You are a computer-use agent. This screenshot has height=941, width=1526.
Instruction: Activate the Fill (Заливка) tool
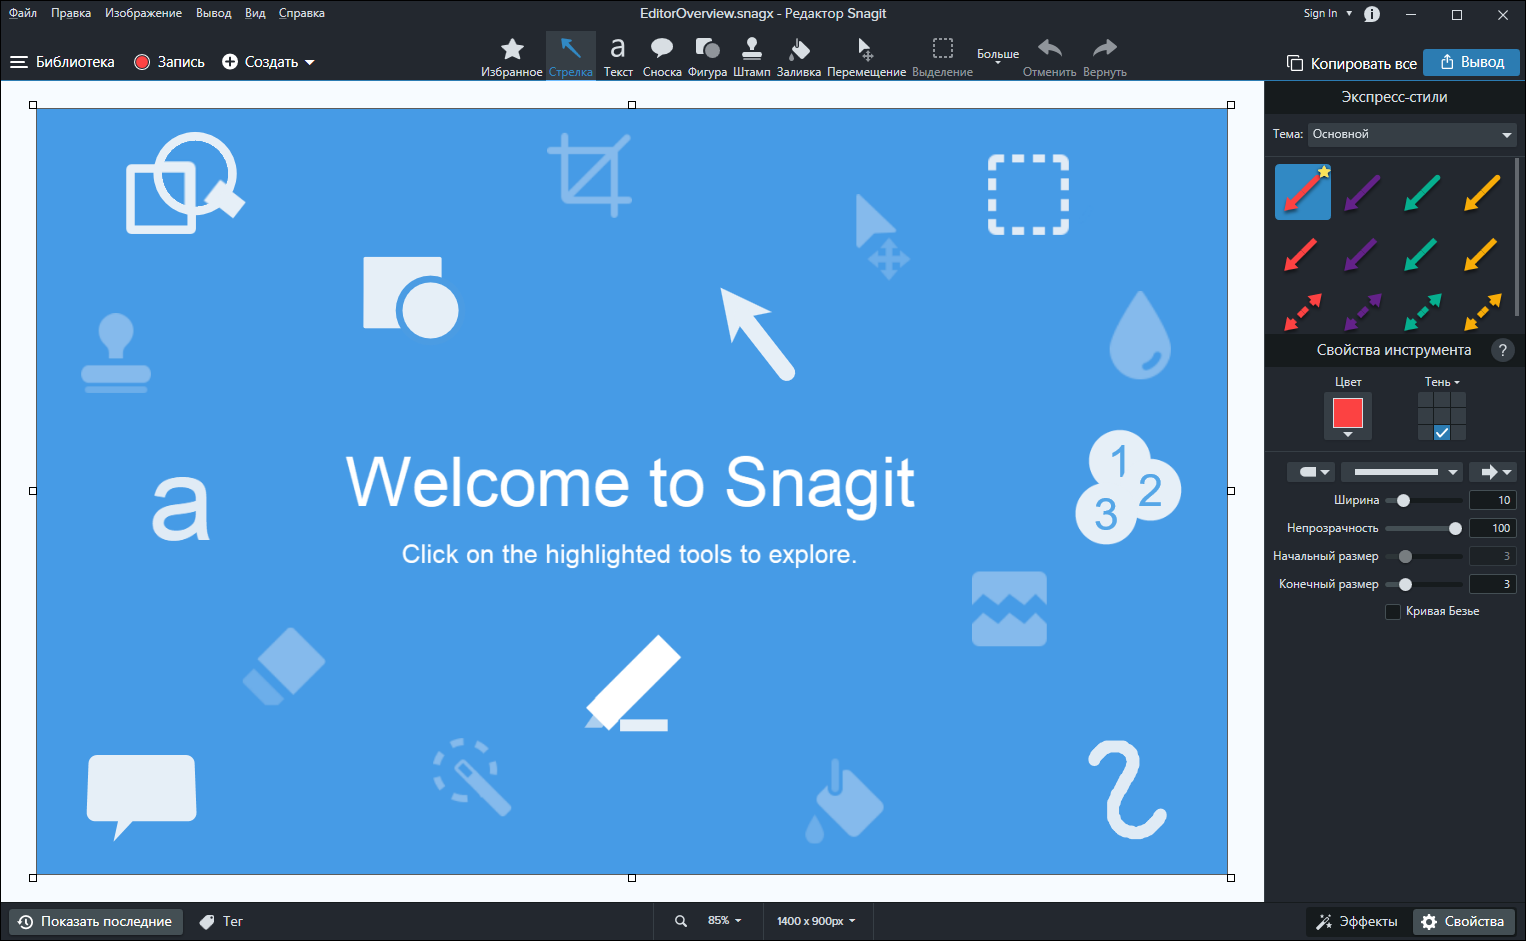[798, 56]
